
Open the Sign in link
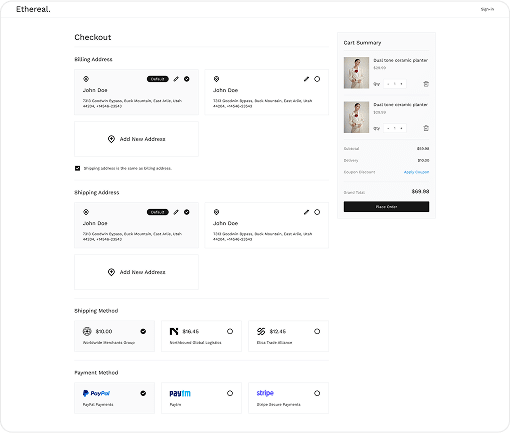point(487,9)
